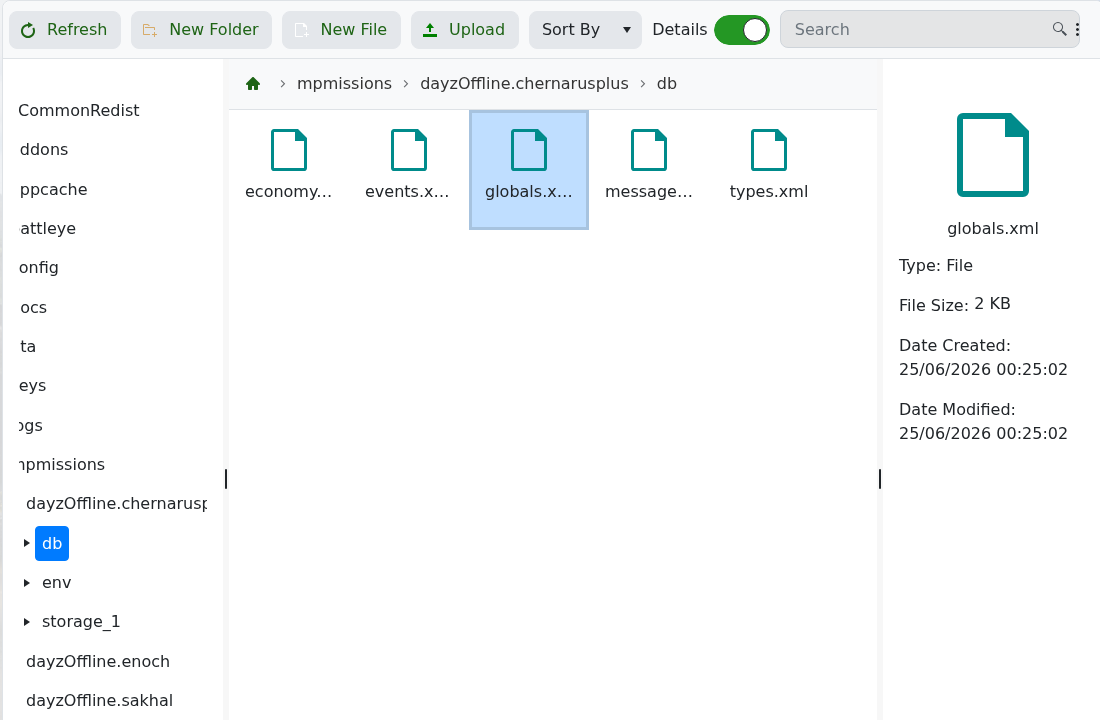Open the Upload dialog
The width and height of the screenshot is (1100, 720).
click(464, 29)
